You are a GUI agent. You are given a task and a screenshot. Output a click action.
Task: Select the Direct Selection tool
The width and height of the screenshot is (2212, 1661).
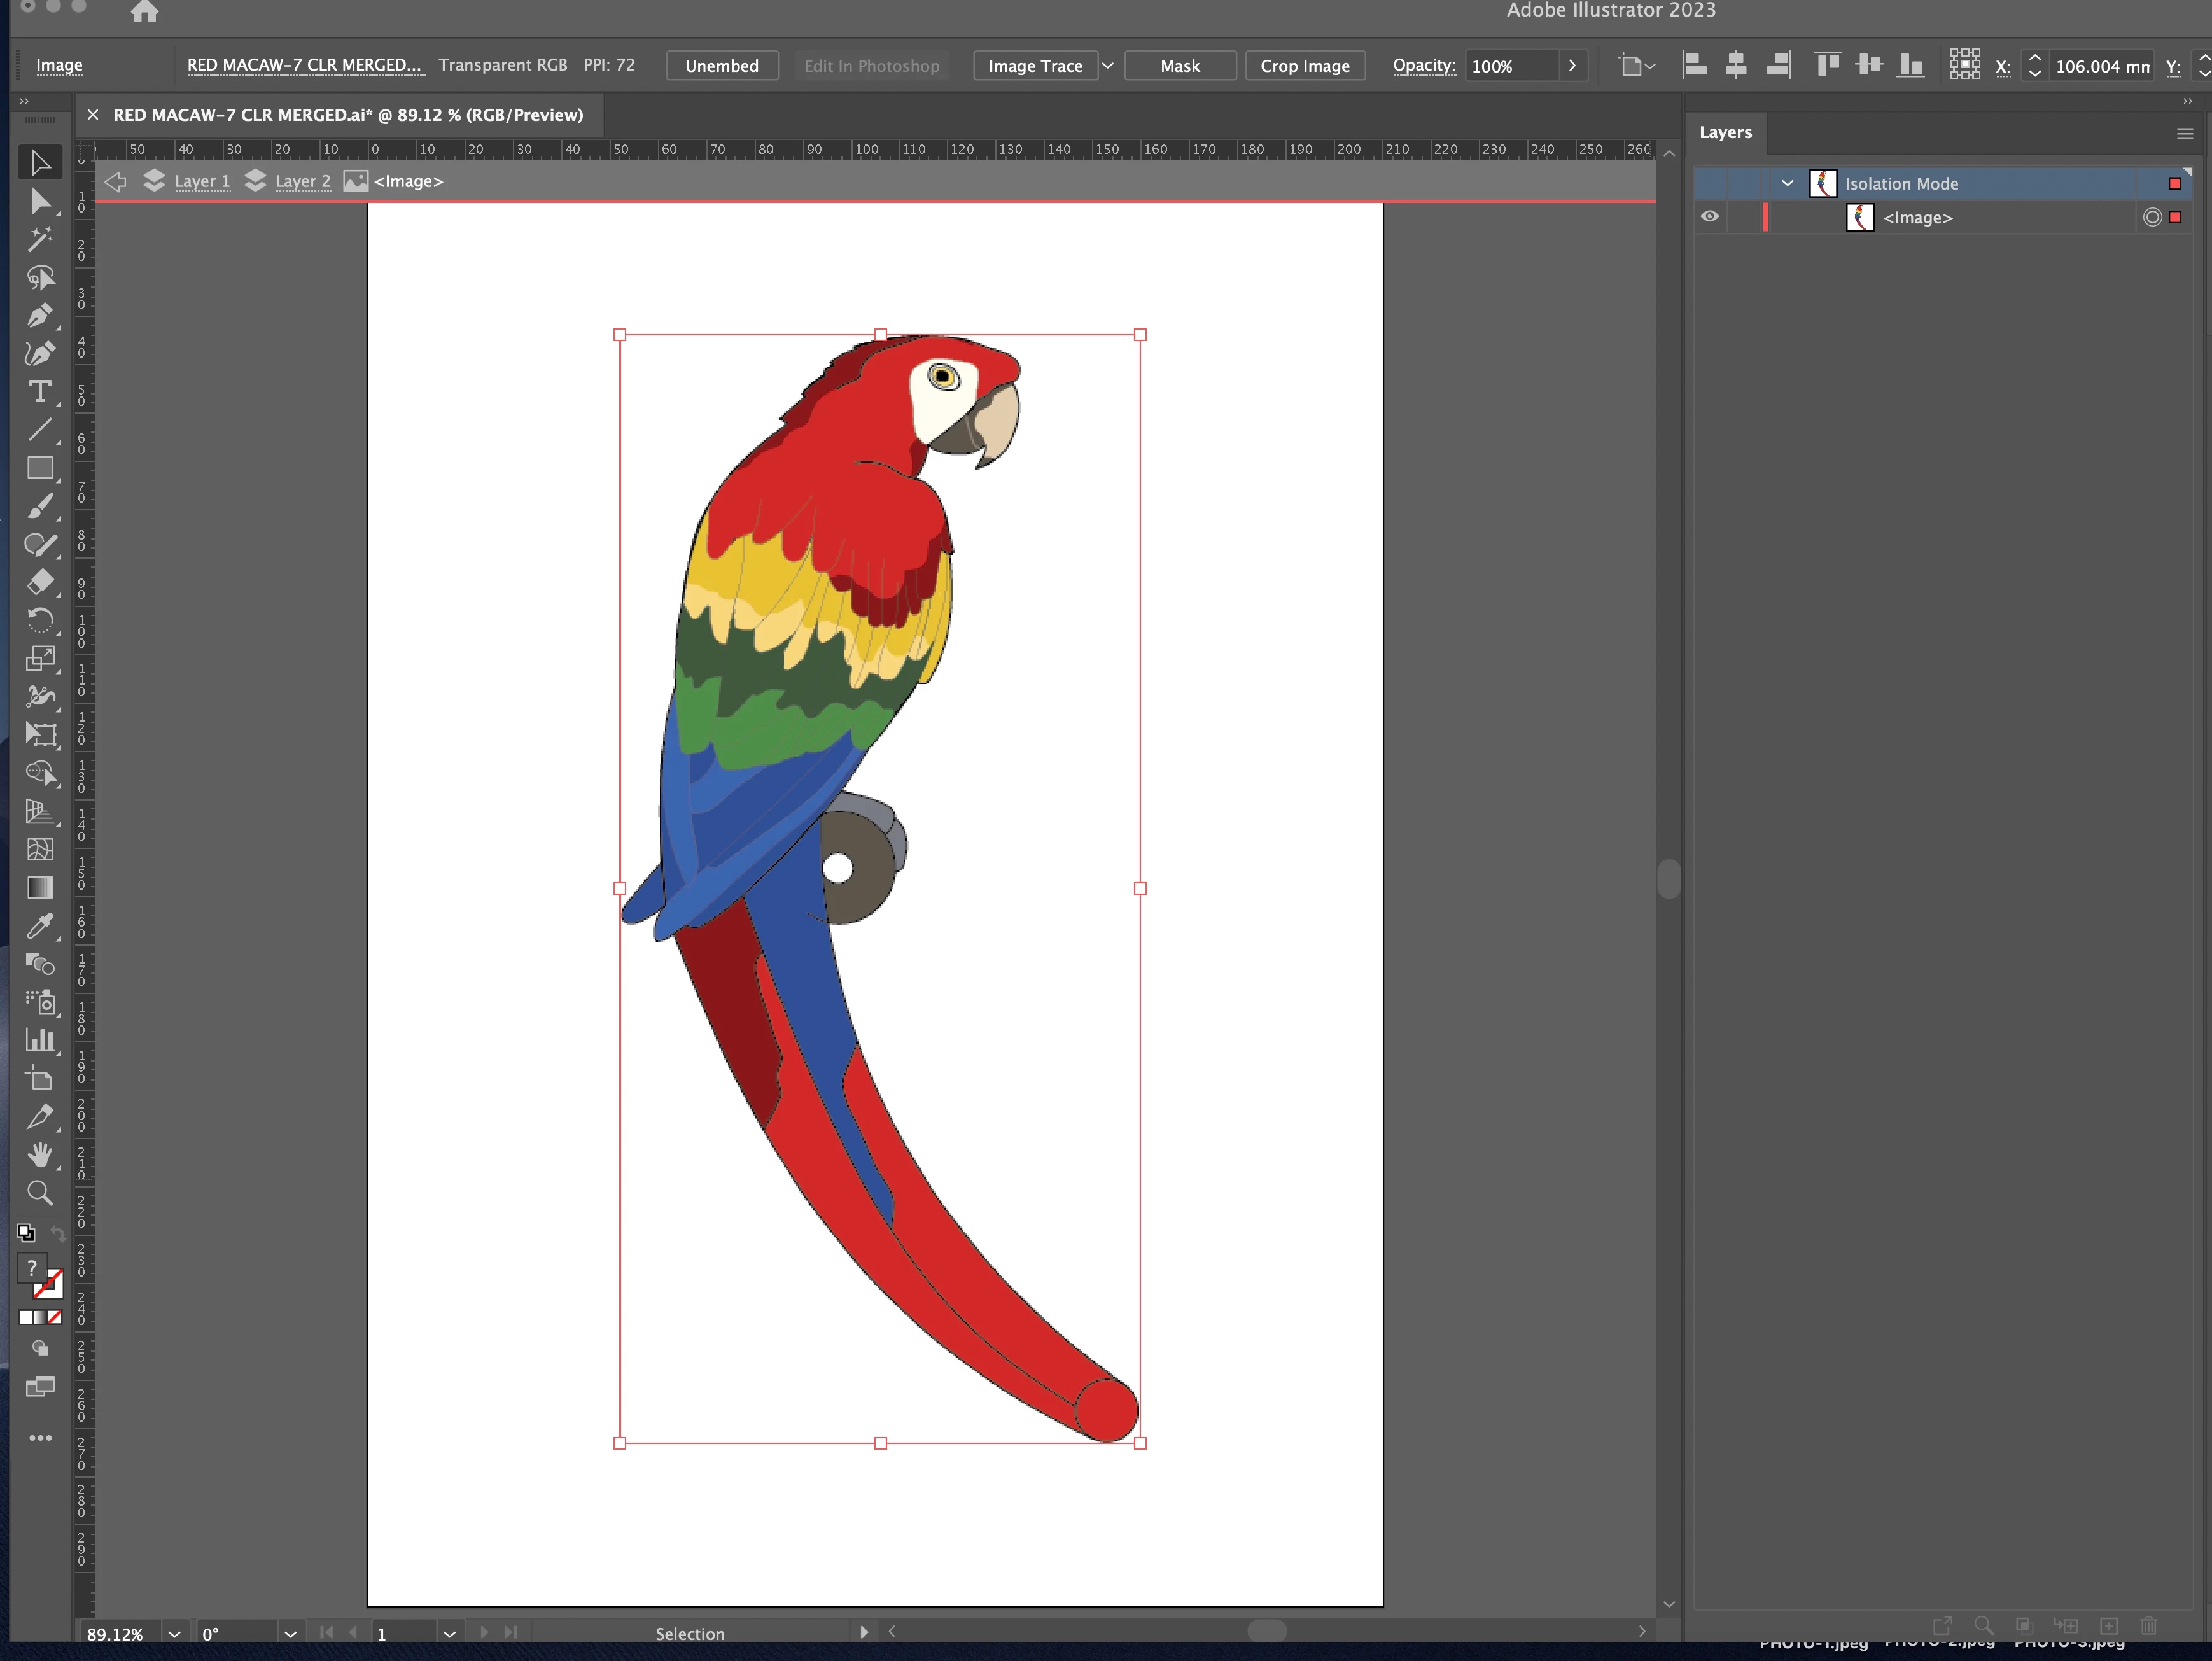pos(40,201)
